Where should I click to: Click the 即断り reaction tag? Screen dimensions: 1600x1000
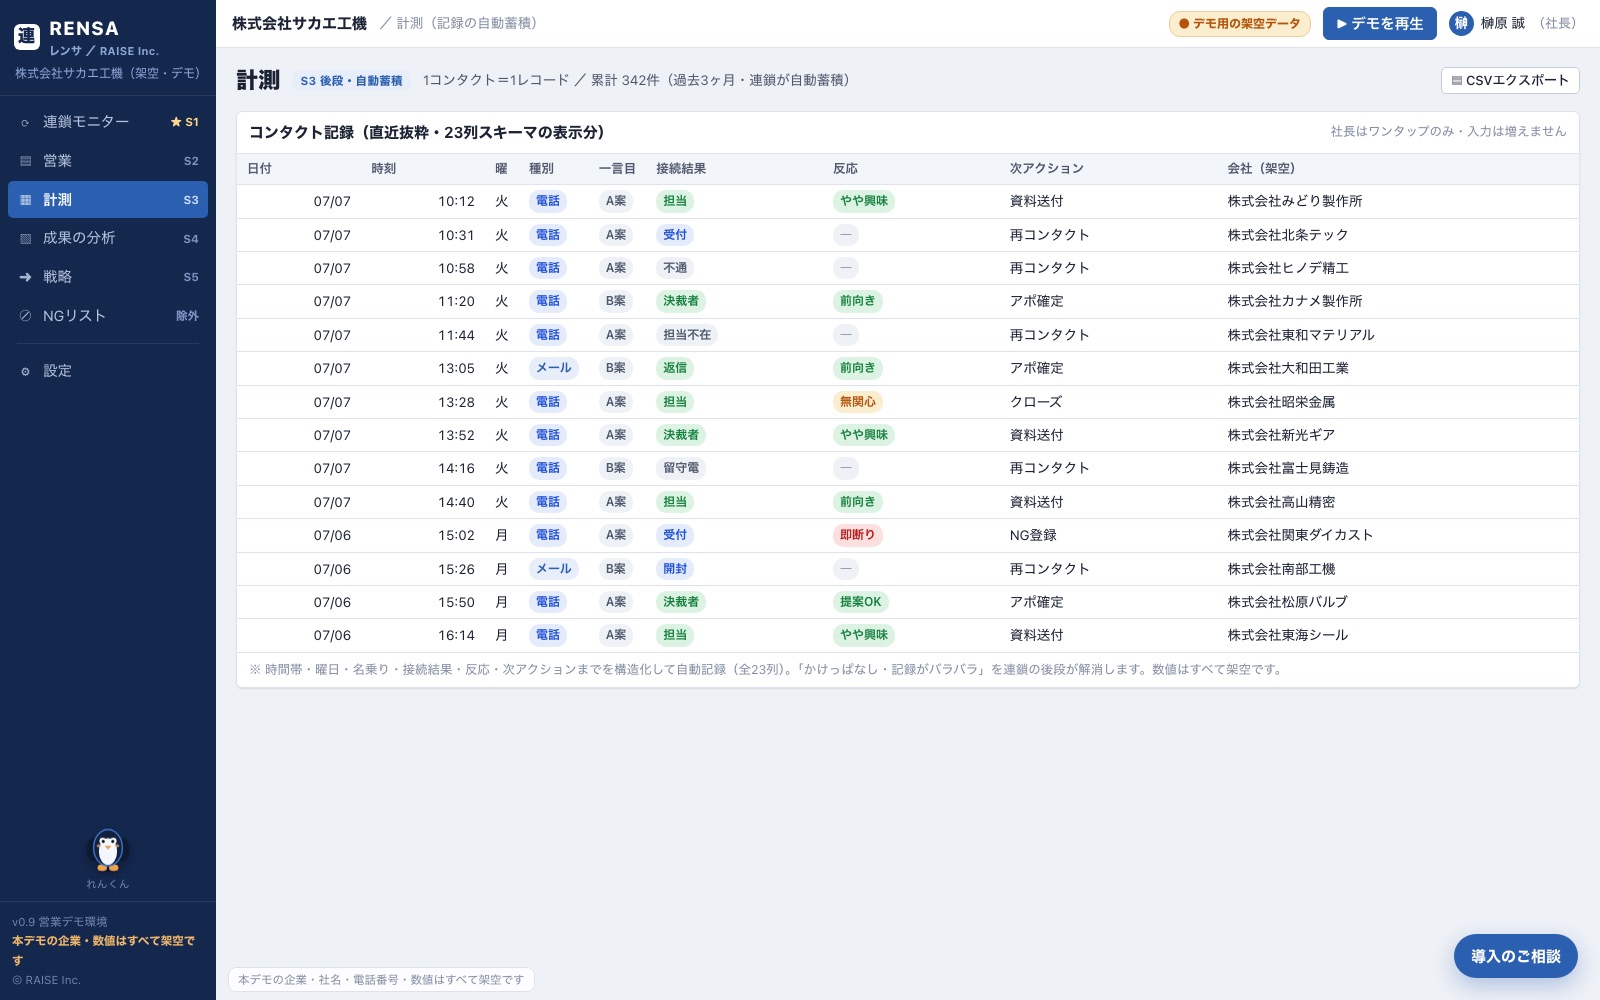pos(858,535)
